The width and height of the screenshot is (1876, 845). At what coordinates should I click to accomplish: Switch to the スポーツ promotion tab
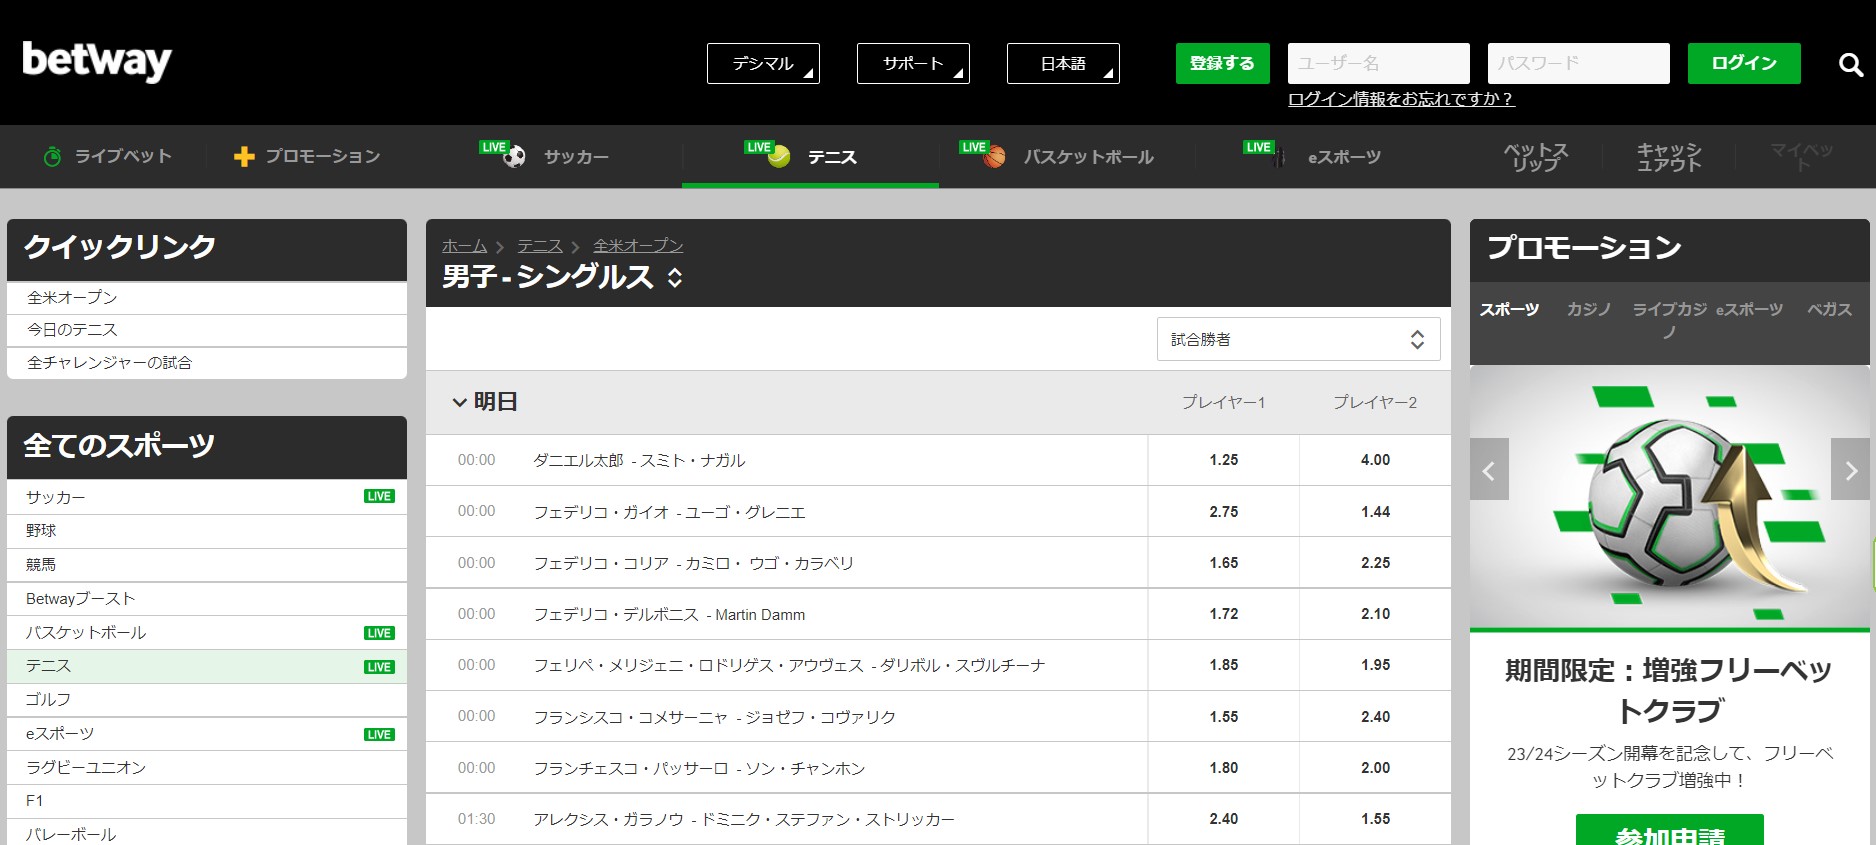point(1509,309)
